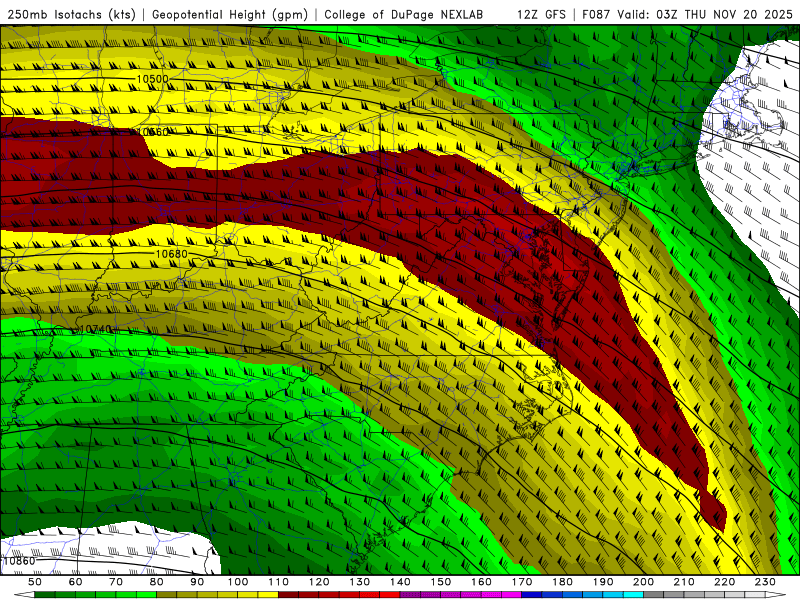Click the 140 value on color scale
This screenshot has width=800, height=600.
[400, 582]
